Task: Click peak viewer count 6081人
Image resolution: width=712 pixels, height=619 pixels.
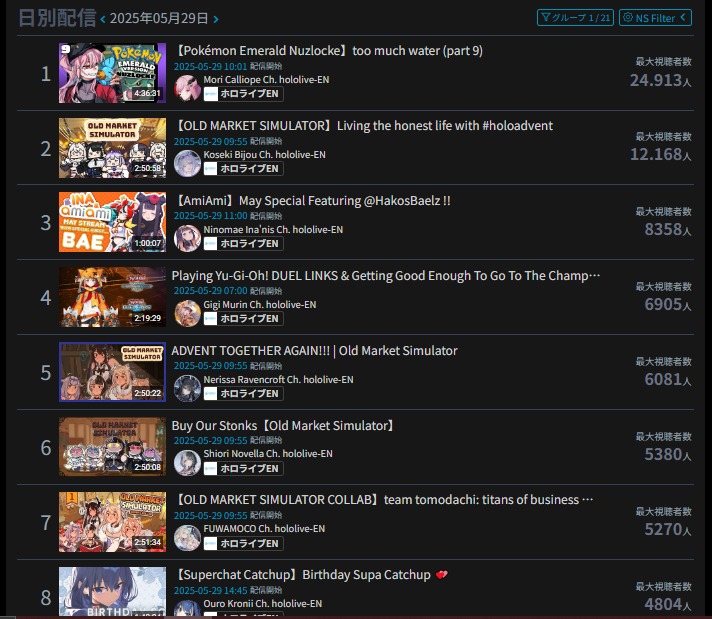Action: (x=668, y=379)
